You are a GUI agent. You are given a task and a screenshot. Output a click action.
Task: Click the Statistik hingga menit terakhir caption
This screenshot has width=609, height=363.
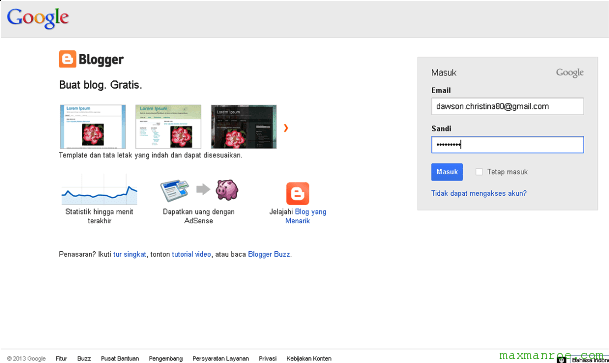(x=99, y=216)
